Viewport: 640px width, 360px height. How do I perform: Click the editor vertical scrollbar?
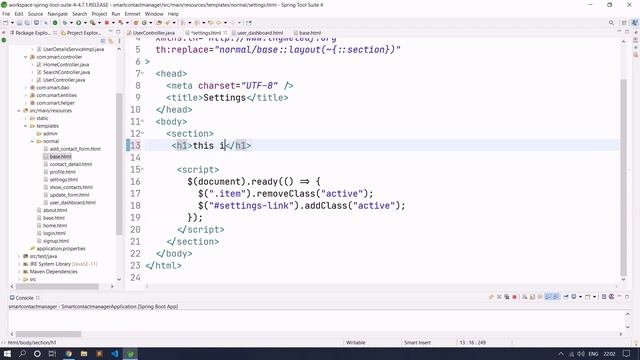623,178
